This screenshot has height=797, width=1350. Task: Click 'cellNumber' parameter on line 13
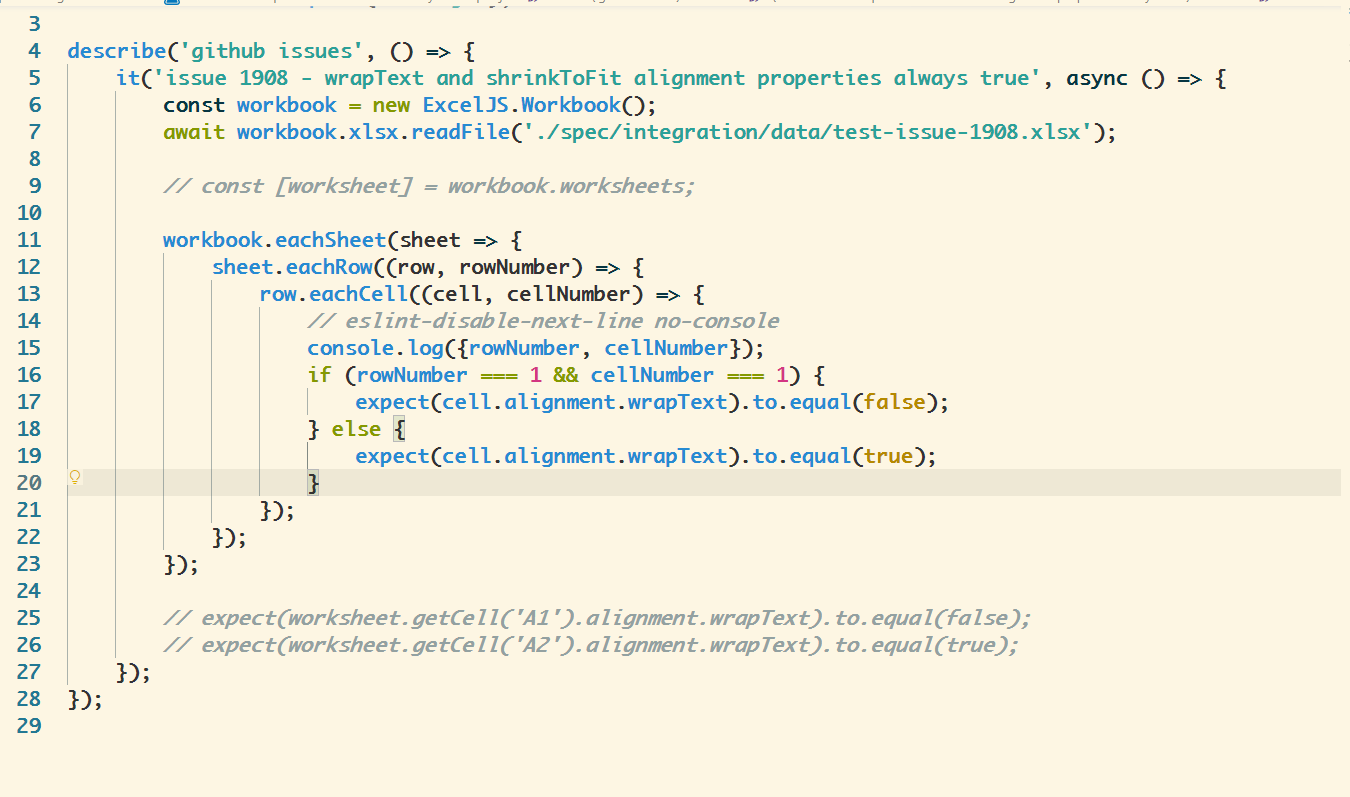point(567,294)
